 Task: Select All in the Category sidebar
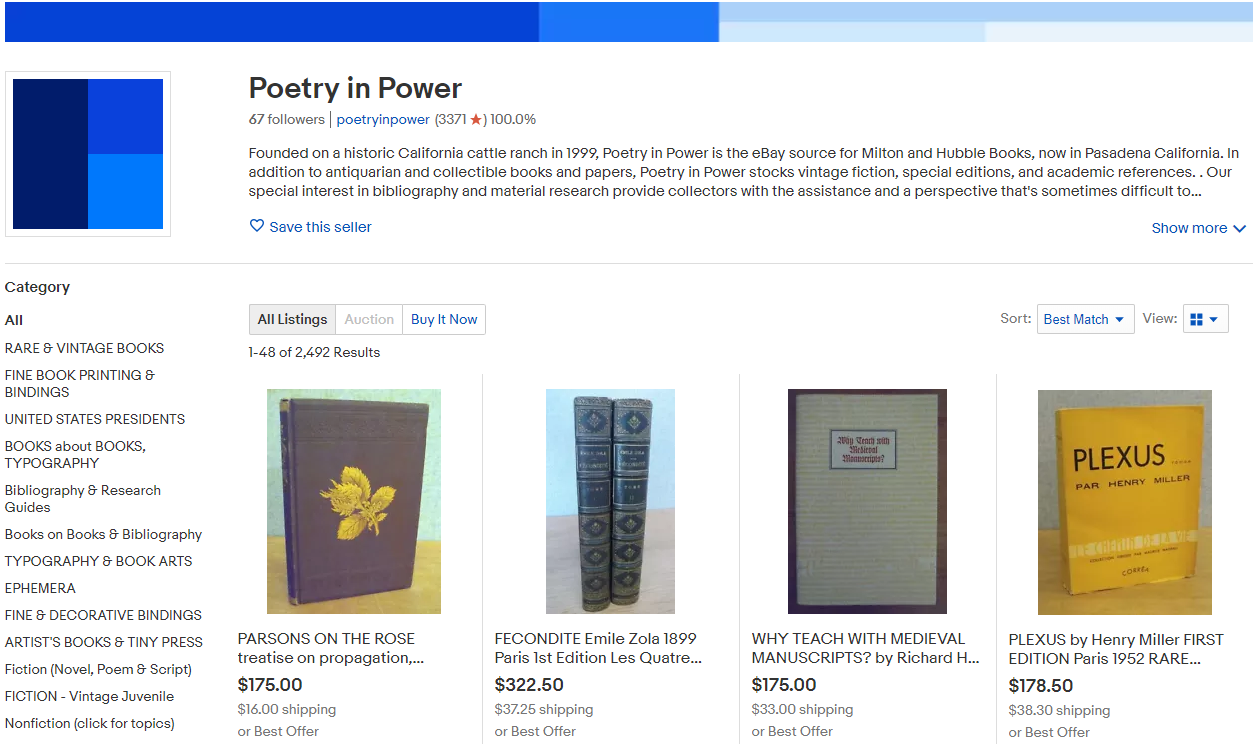pos(13,319)
